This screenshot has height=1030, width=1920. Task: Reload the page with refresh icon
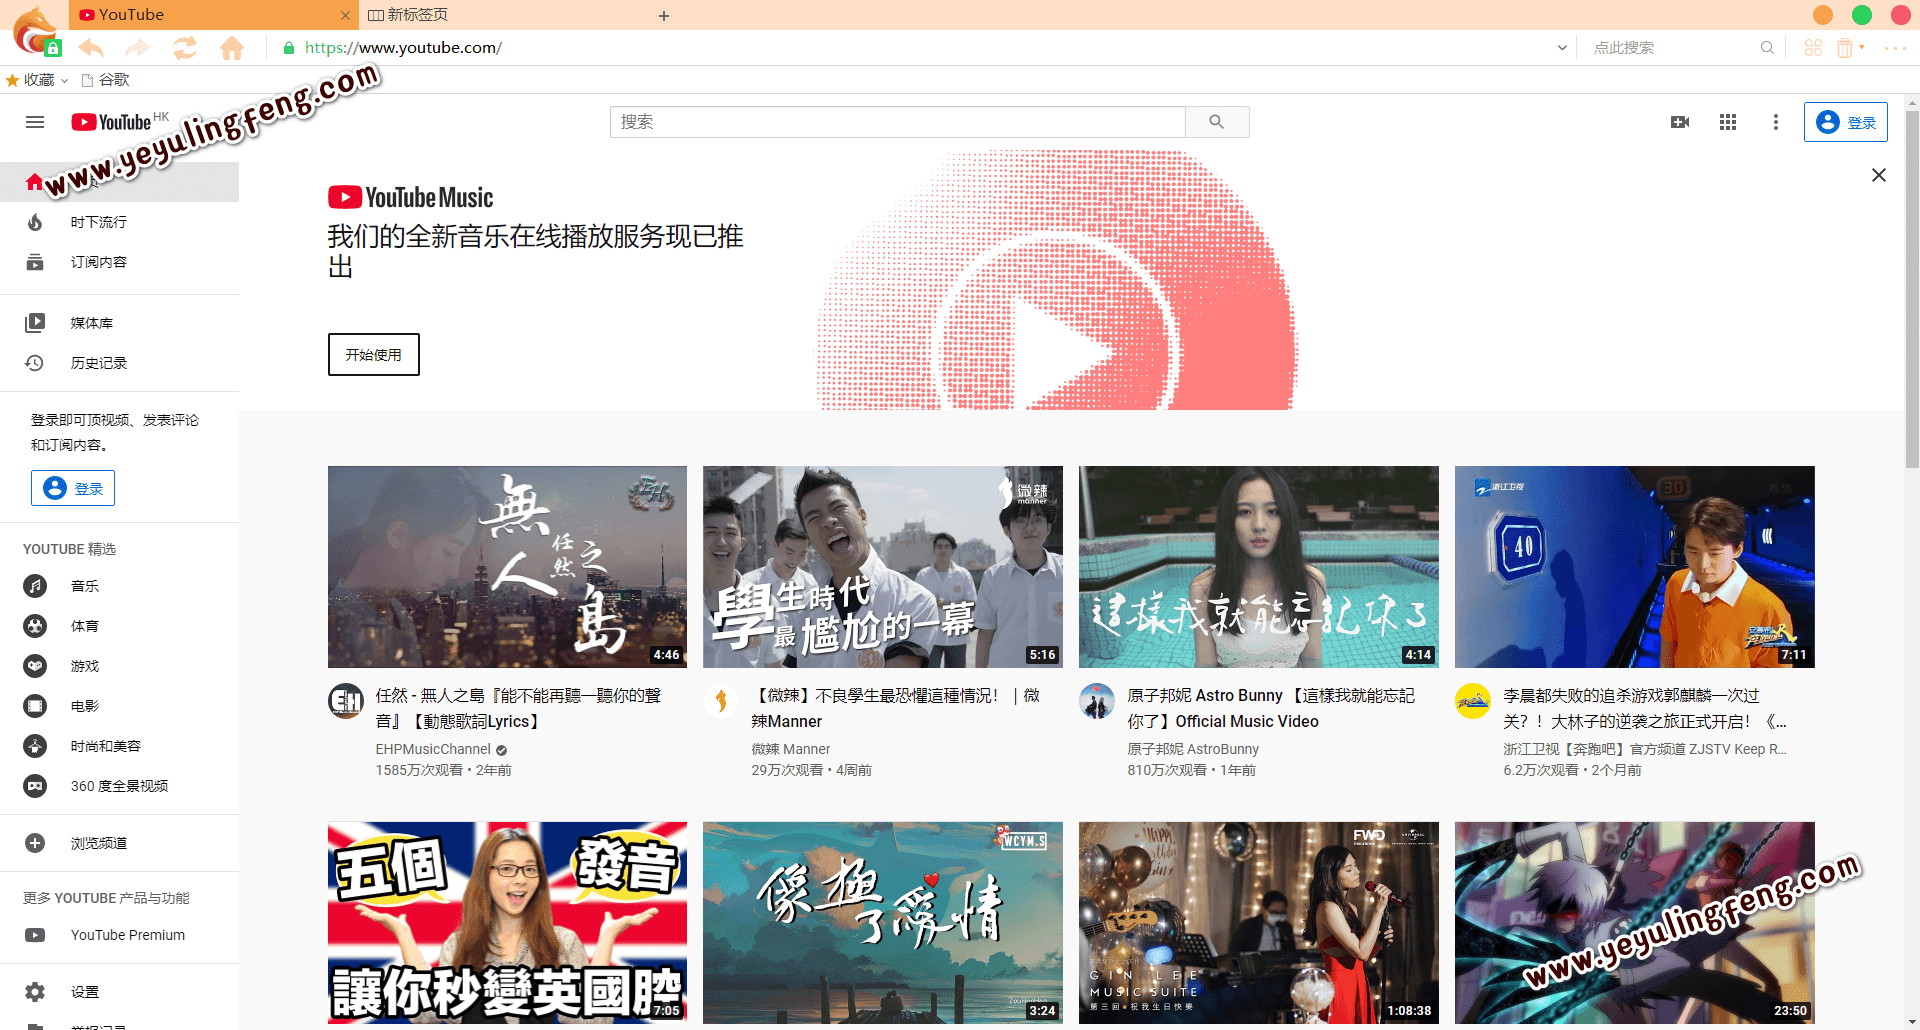[x=185, y=47]
